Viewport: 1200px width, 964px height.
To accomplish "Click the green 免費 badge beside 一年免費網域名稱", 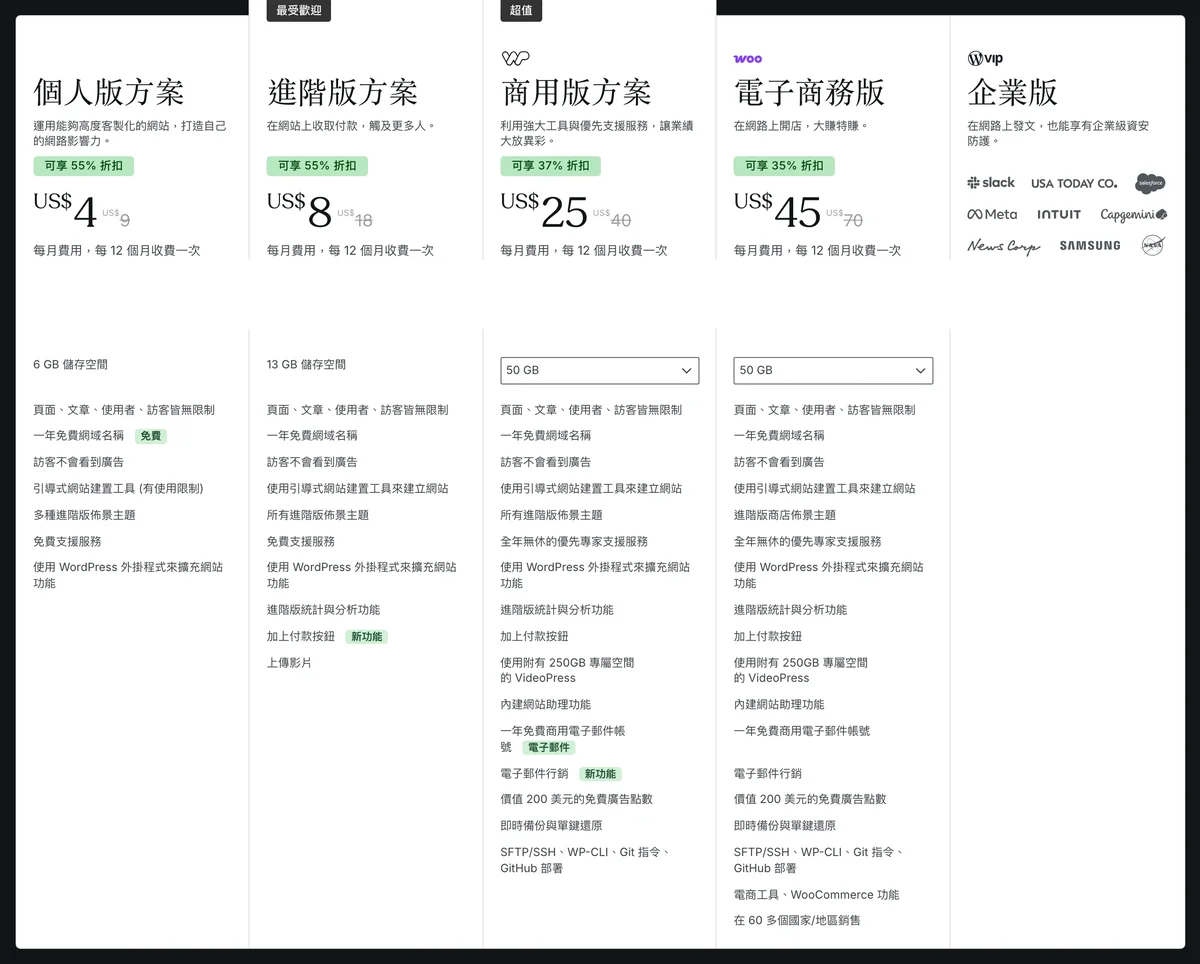I will point(150,436).
